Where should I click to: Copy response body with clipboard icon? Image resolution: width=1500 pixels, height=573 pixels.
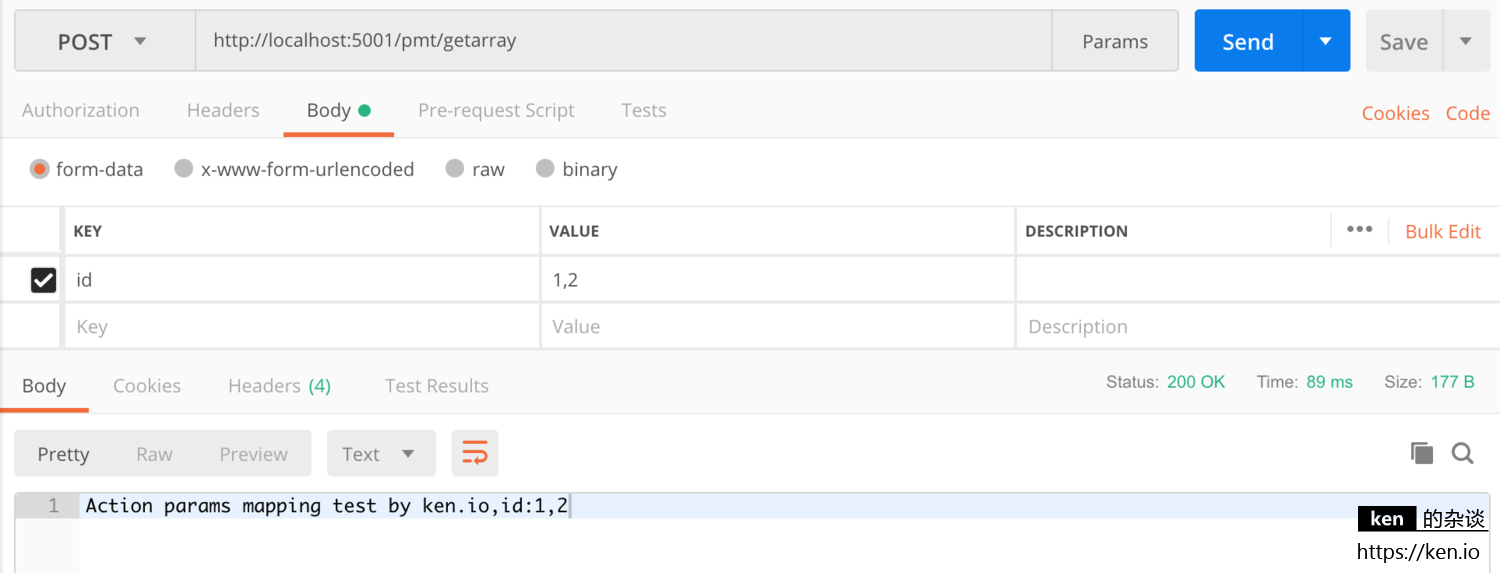(x=1422, y=453)
